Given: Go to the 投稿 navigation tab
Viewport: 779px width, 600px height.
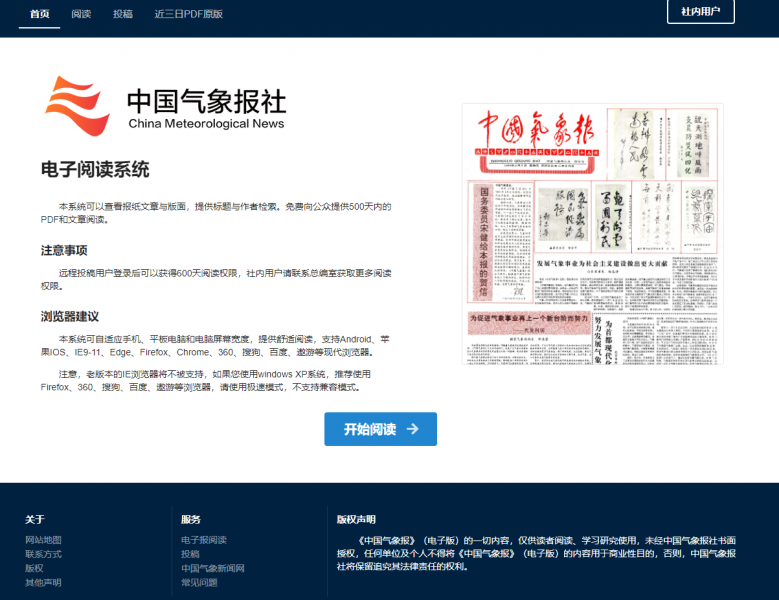Looking at the screenshot, I should click(x=122, y=14).
